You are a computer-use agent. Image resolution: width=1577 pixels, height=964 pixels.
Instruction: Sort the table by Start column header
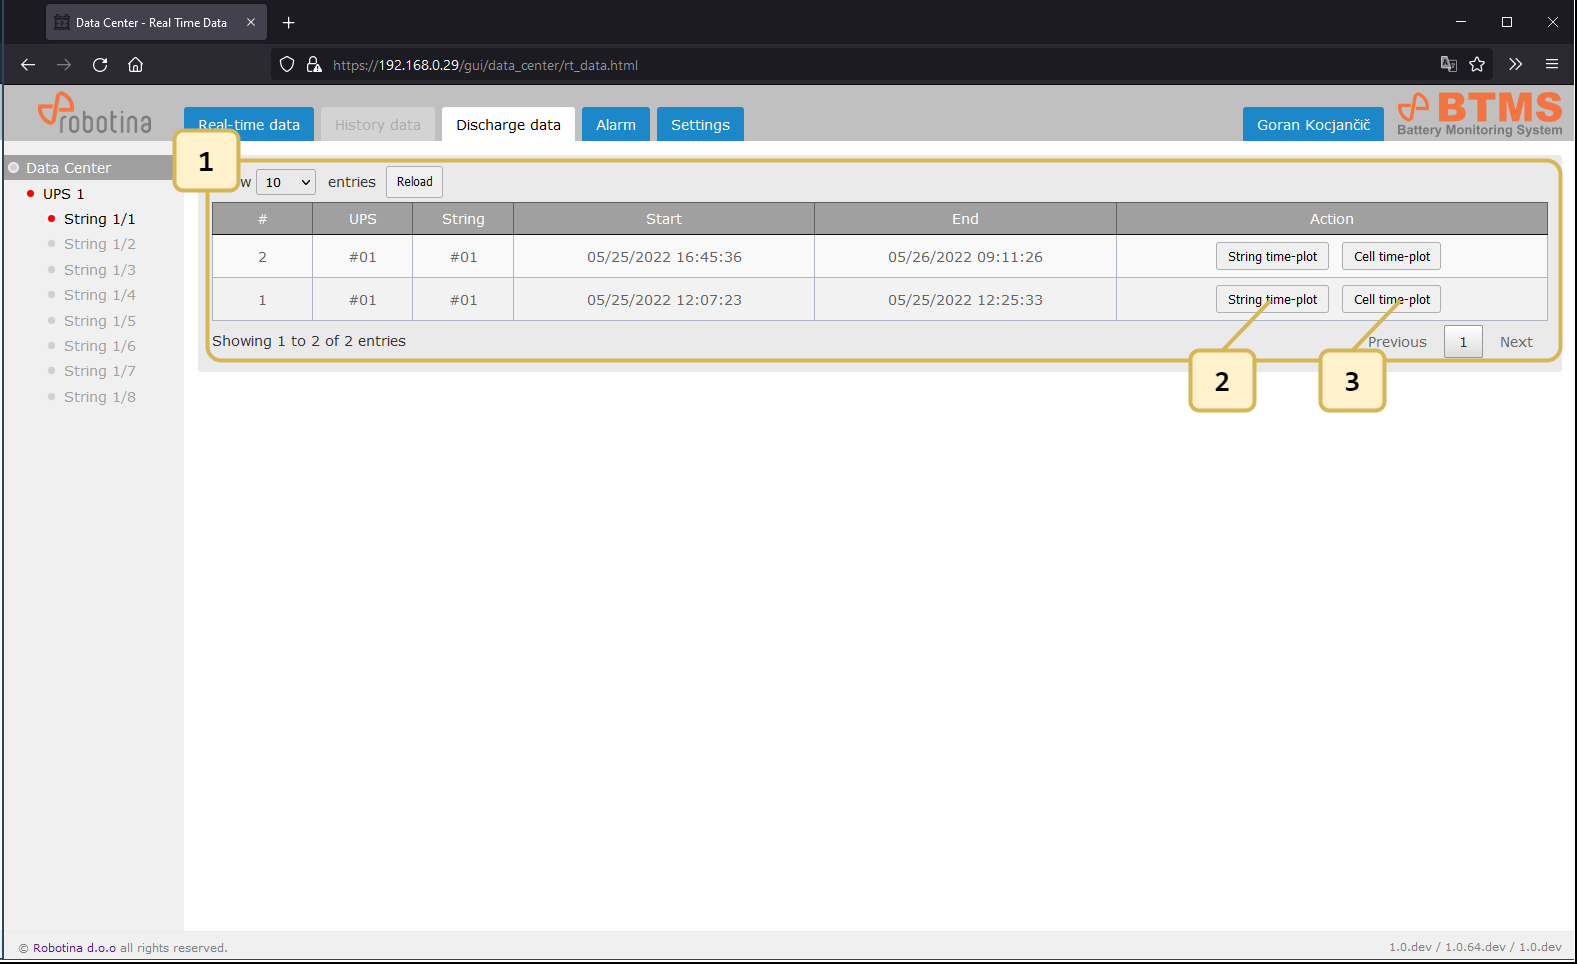pos(663,219)
